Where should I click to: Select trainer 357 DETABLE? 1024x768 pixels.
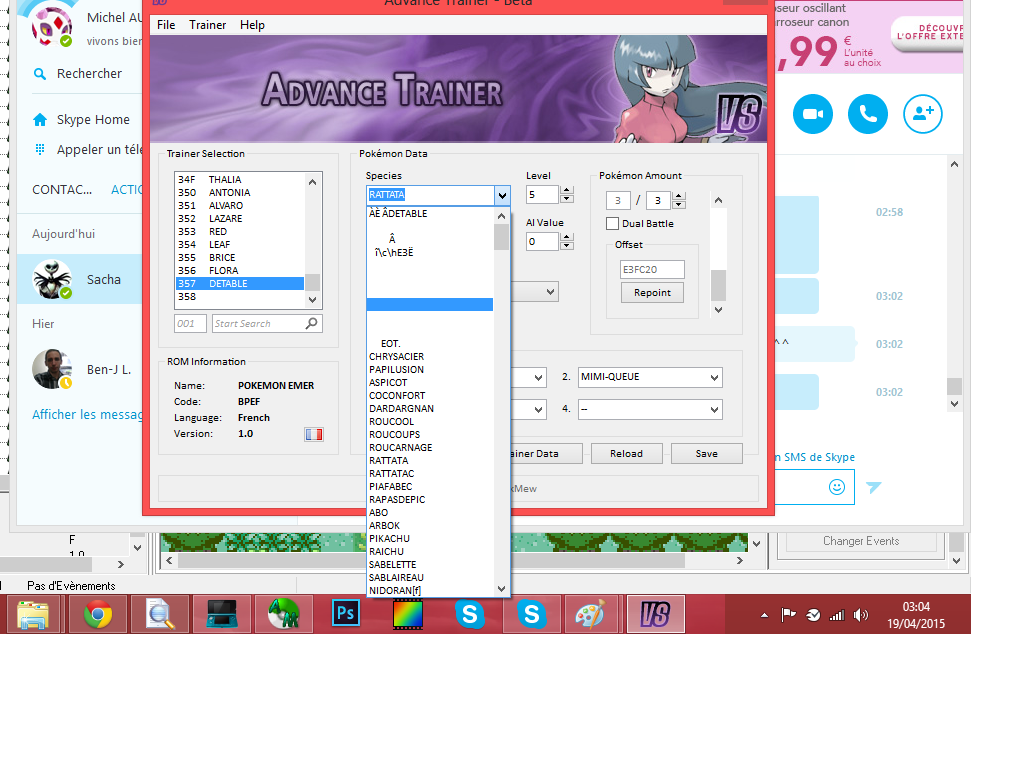(x=240, y=283)
